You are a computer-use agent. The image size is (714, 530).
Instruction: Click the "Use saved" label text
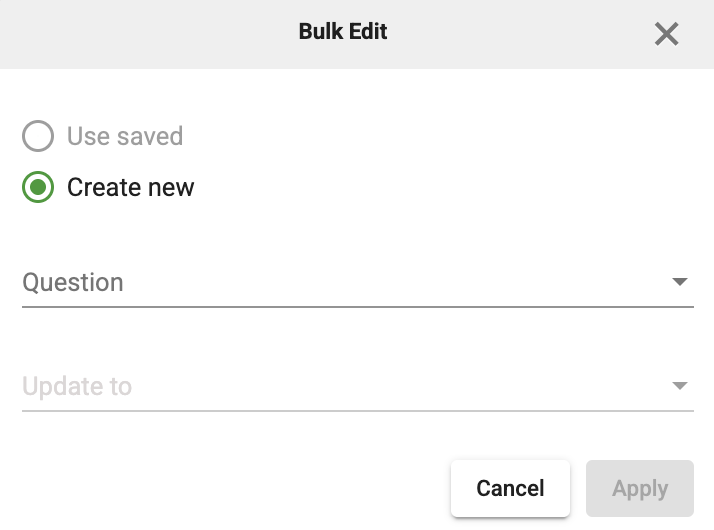click(125, 136)
